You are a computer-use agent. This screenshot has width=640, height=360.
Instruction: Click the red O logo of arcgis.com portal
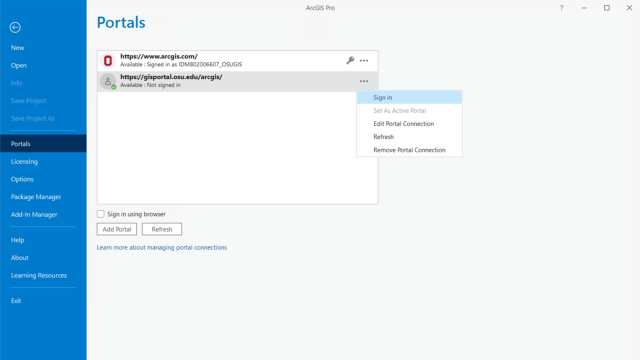coord(108,61)
